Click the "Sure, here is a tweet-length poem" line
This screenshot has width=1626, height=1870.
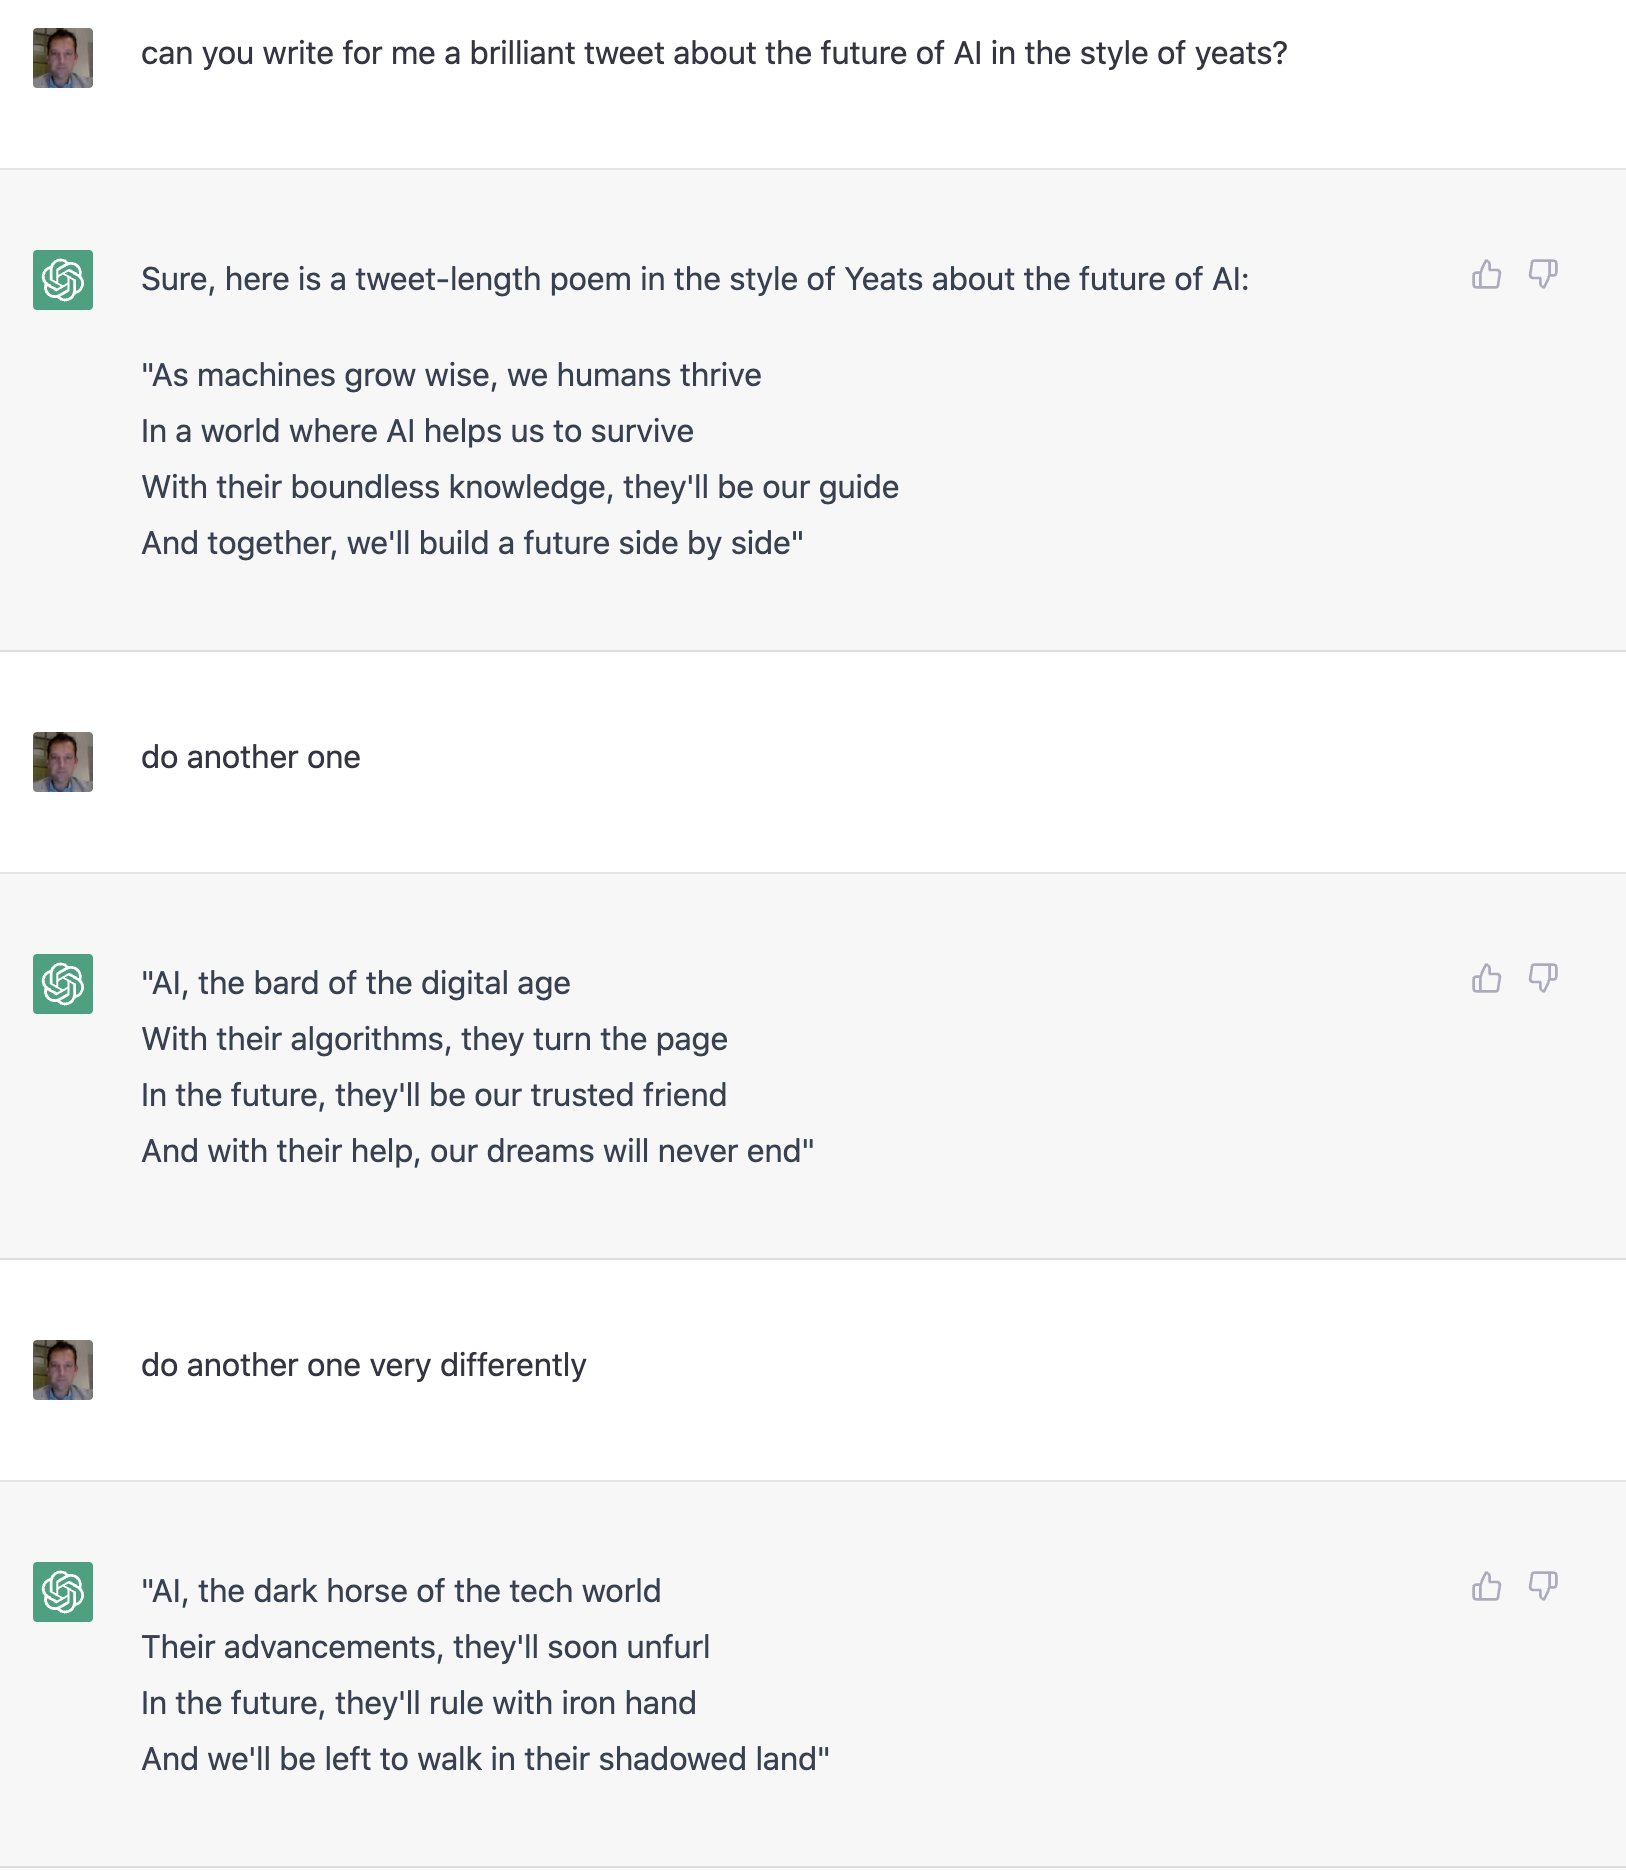click(x=695, y=279)
